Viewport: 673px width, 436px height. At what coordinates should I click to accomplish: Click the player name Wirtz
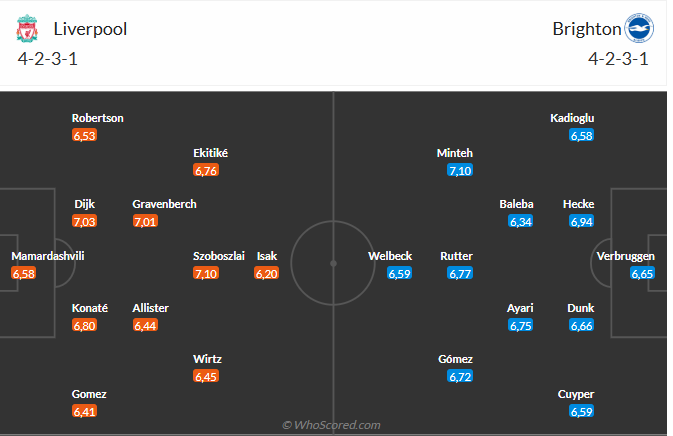click(209, 359)
